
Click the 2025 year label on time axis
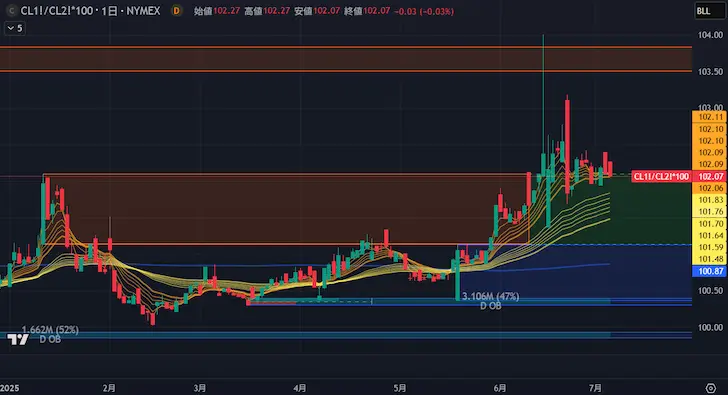click(x=9, y=388)
